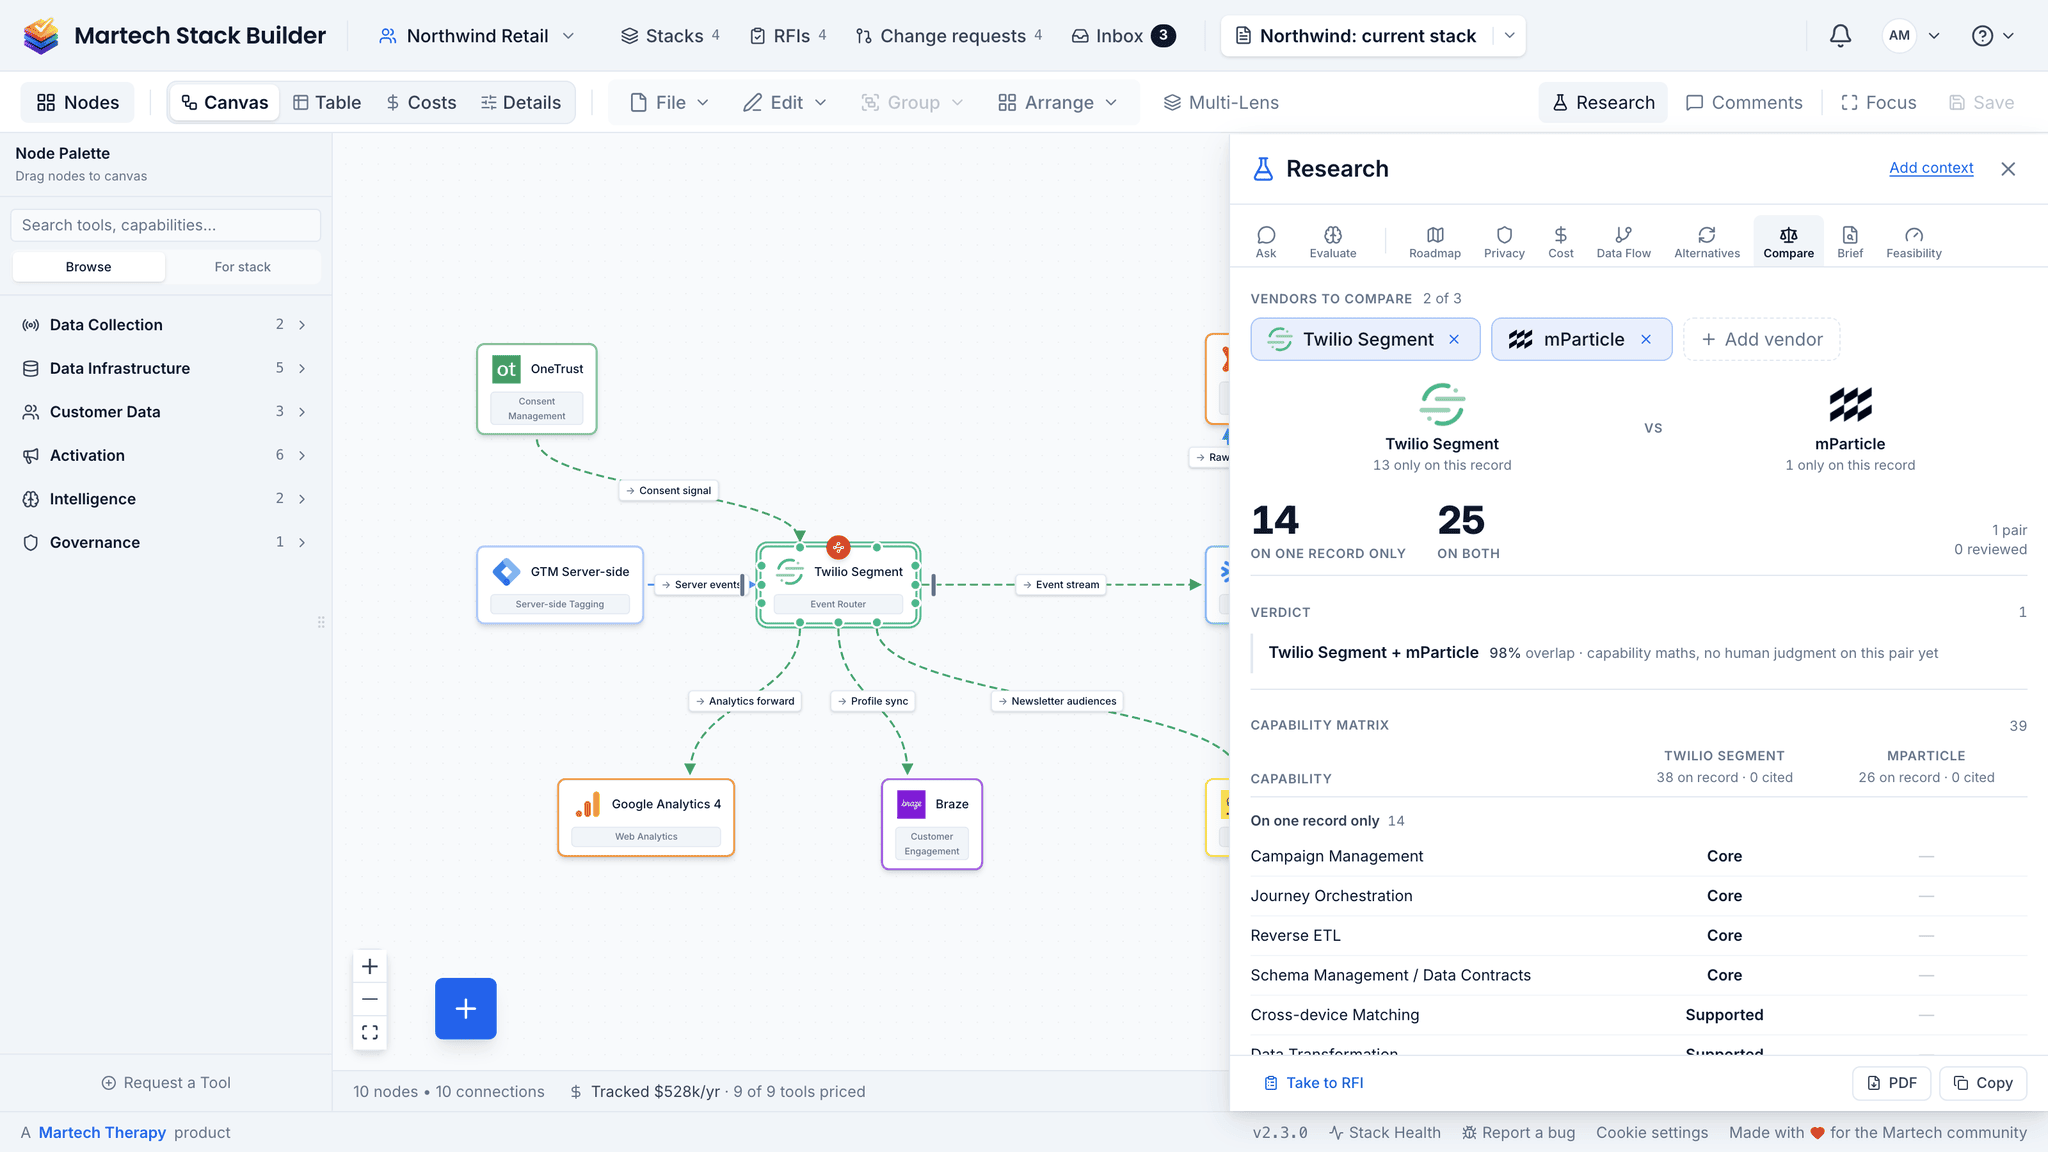
Task: Switch palette to For stack
Action: click(x=243, y=267)
